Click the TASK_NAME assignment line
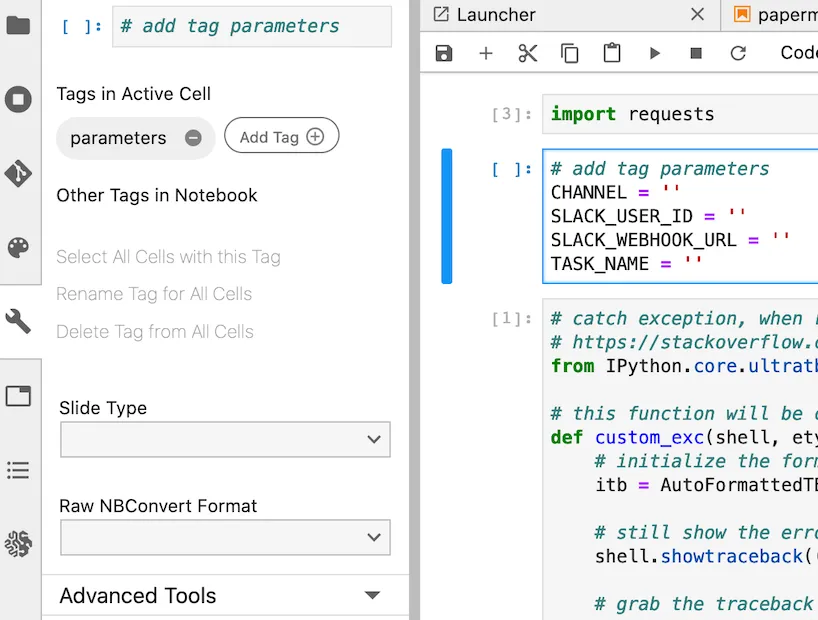This screenshot has width=818, height=620. pyautogui.click(x=627, y=264)
